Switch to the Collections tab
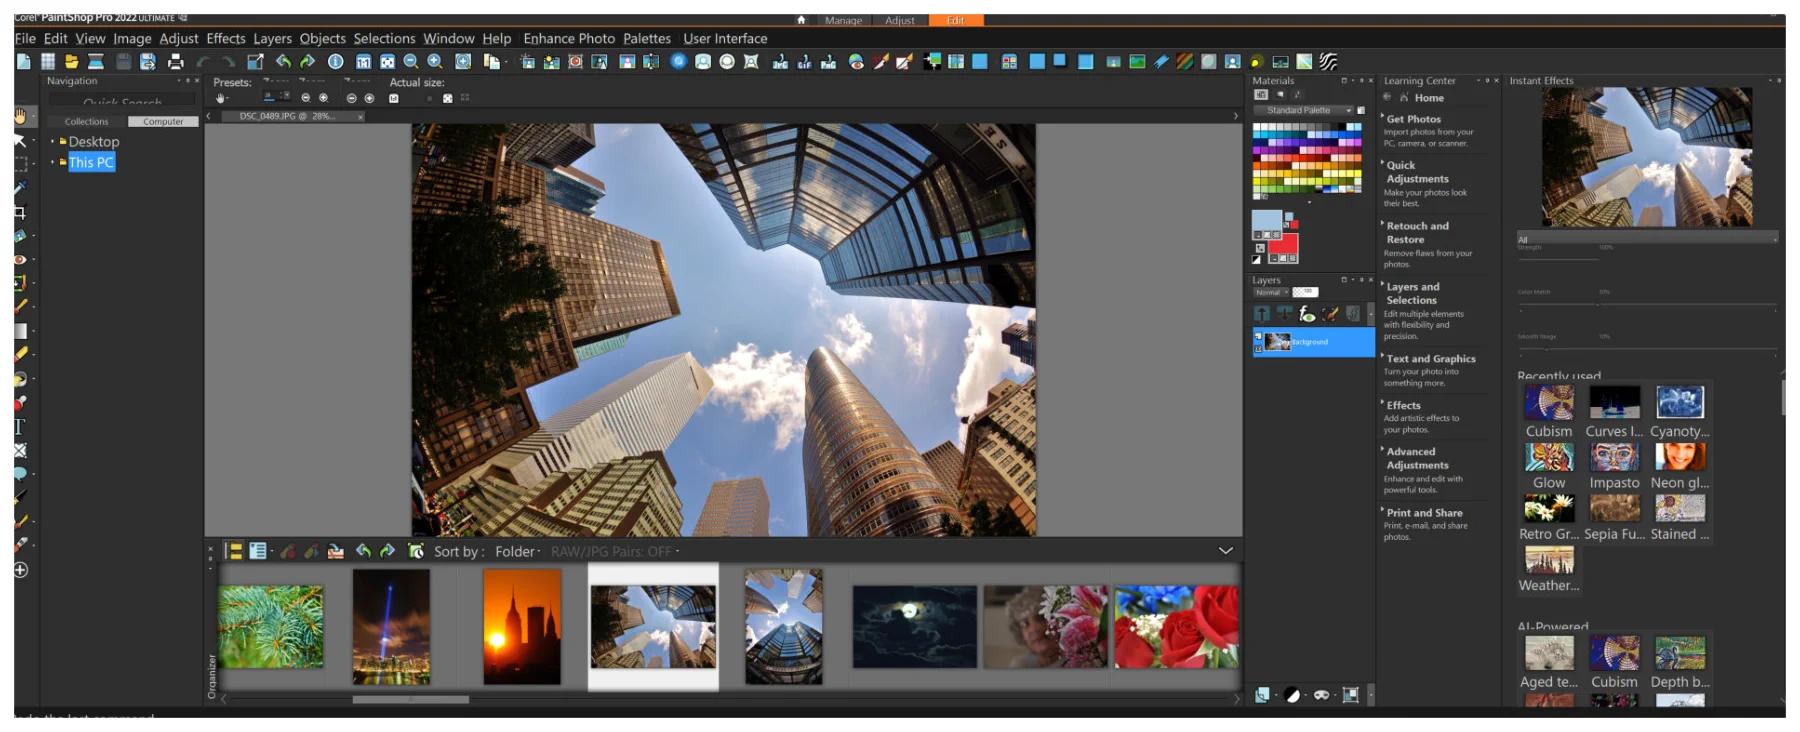Viewport: 1800px width, 732px height. click(x=86, y=122)
